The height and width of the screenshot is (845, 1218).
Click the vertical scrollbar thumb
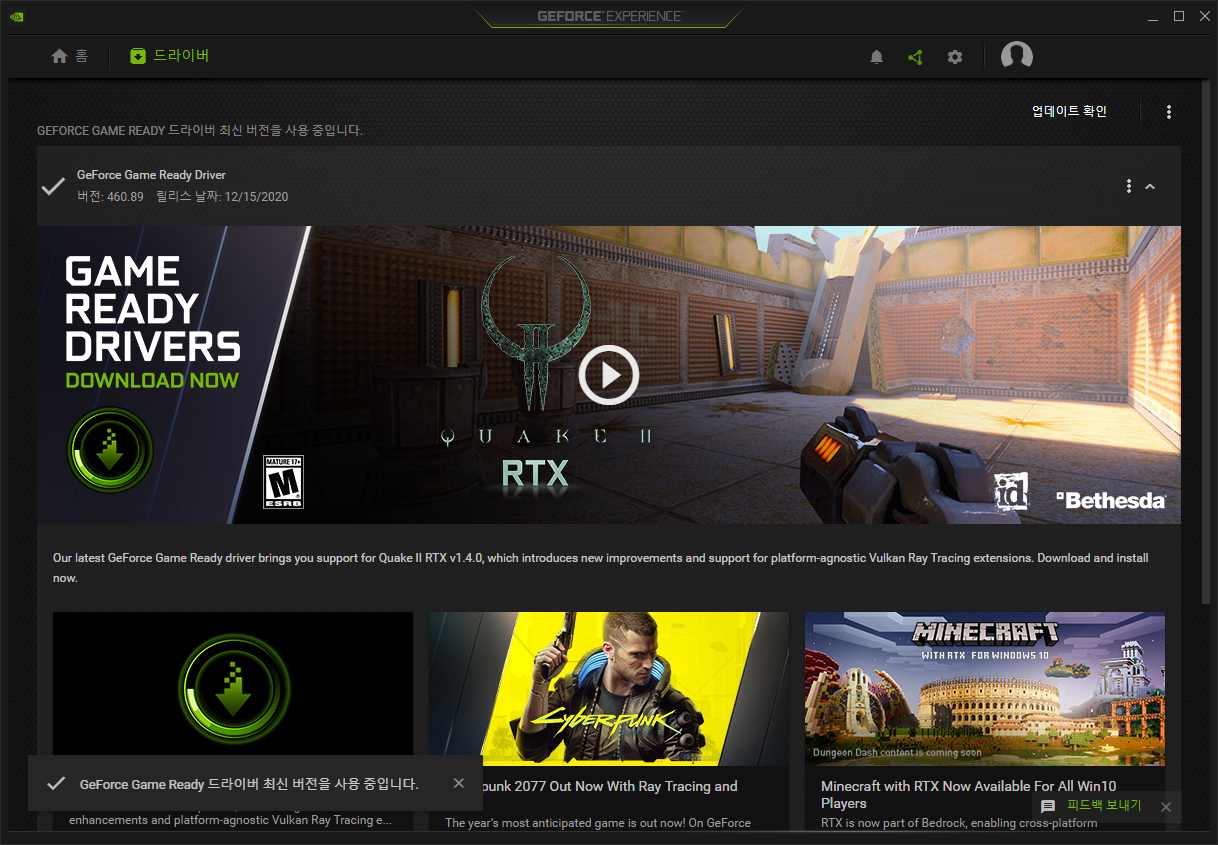point(1206,340)
